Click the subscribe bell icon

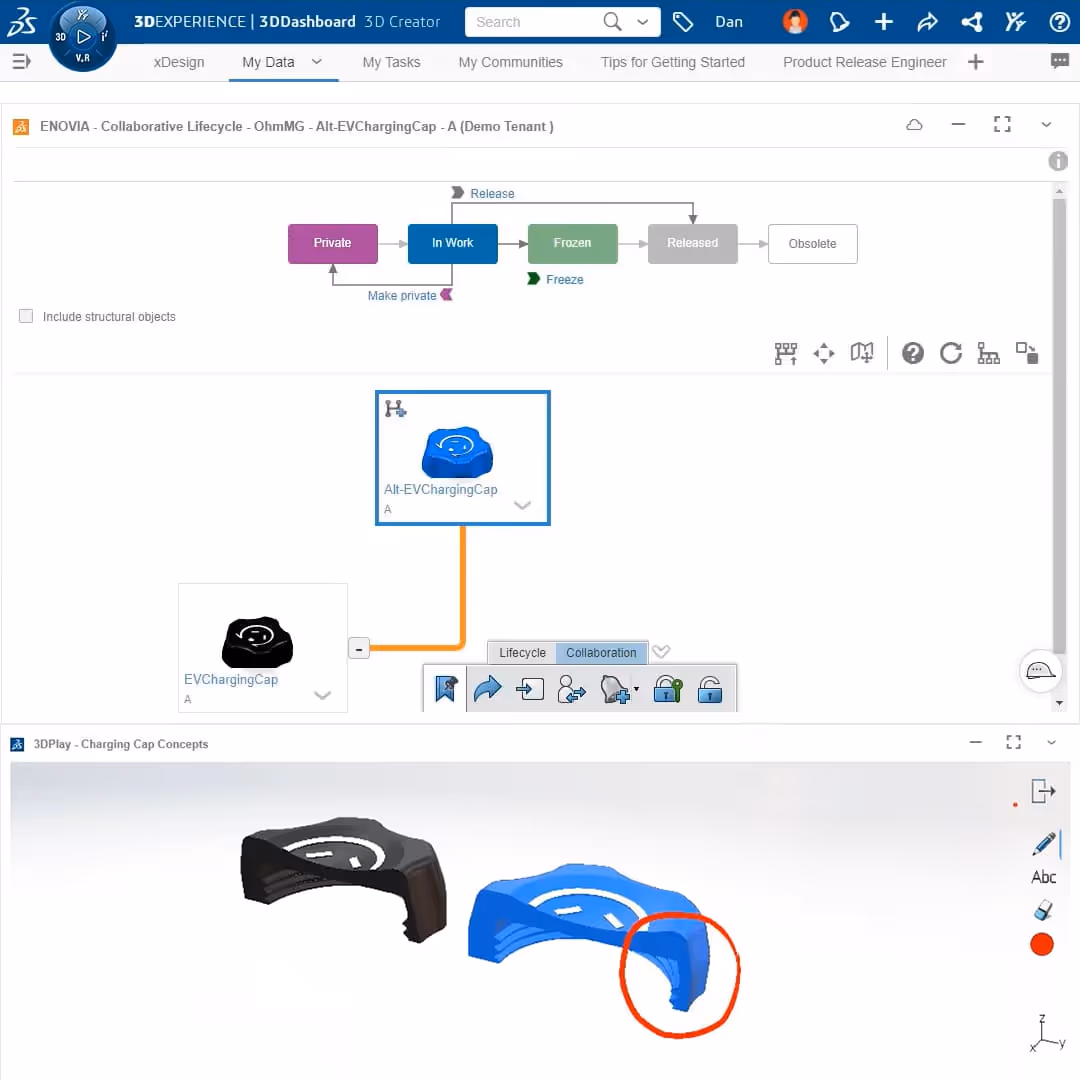tap(614, 689)
